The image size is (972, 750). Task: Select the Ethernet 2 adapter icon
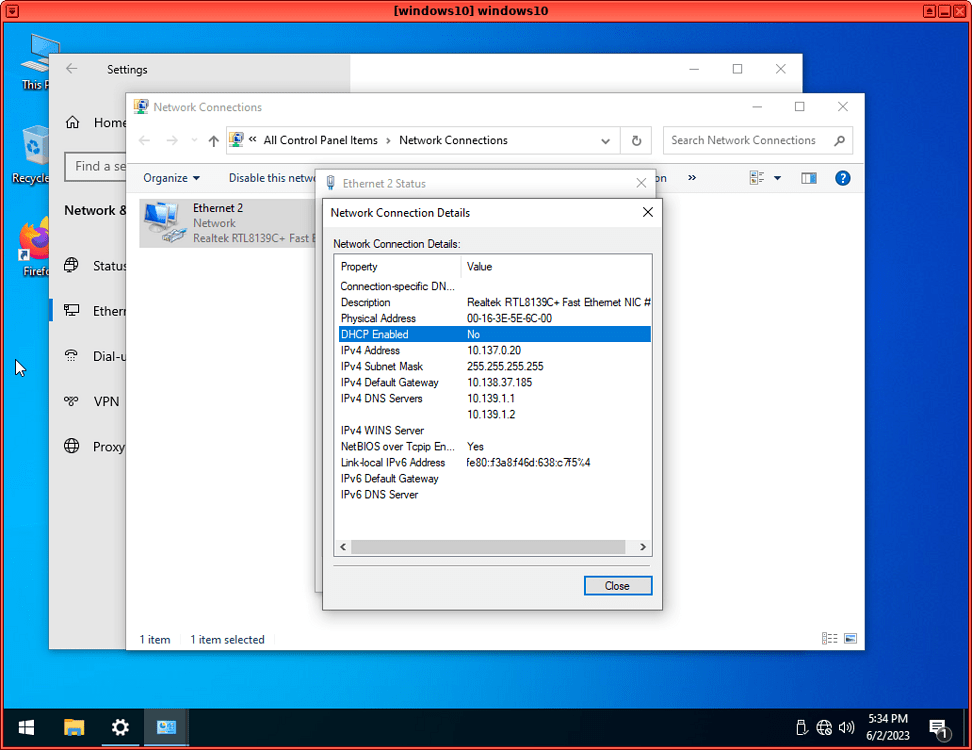coord(164,223)
